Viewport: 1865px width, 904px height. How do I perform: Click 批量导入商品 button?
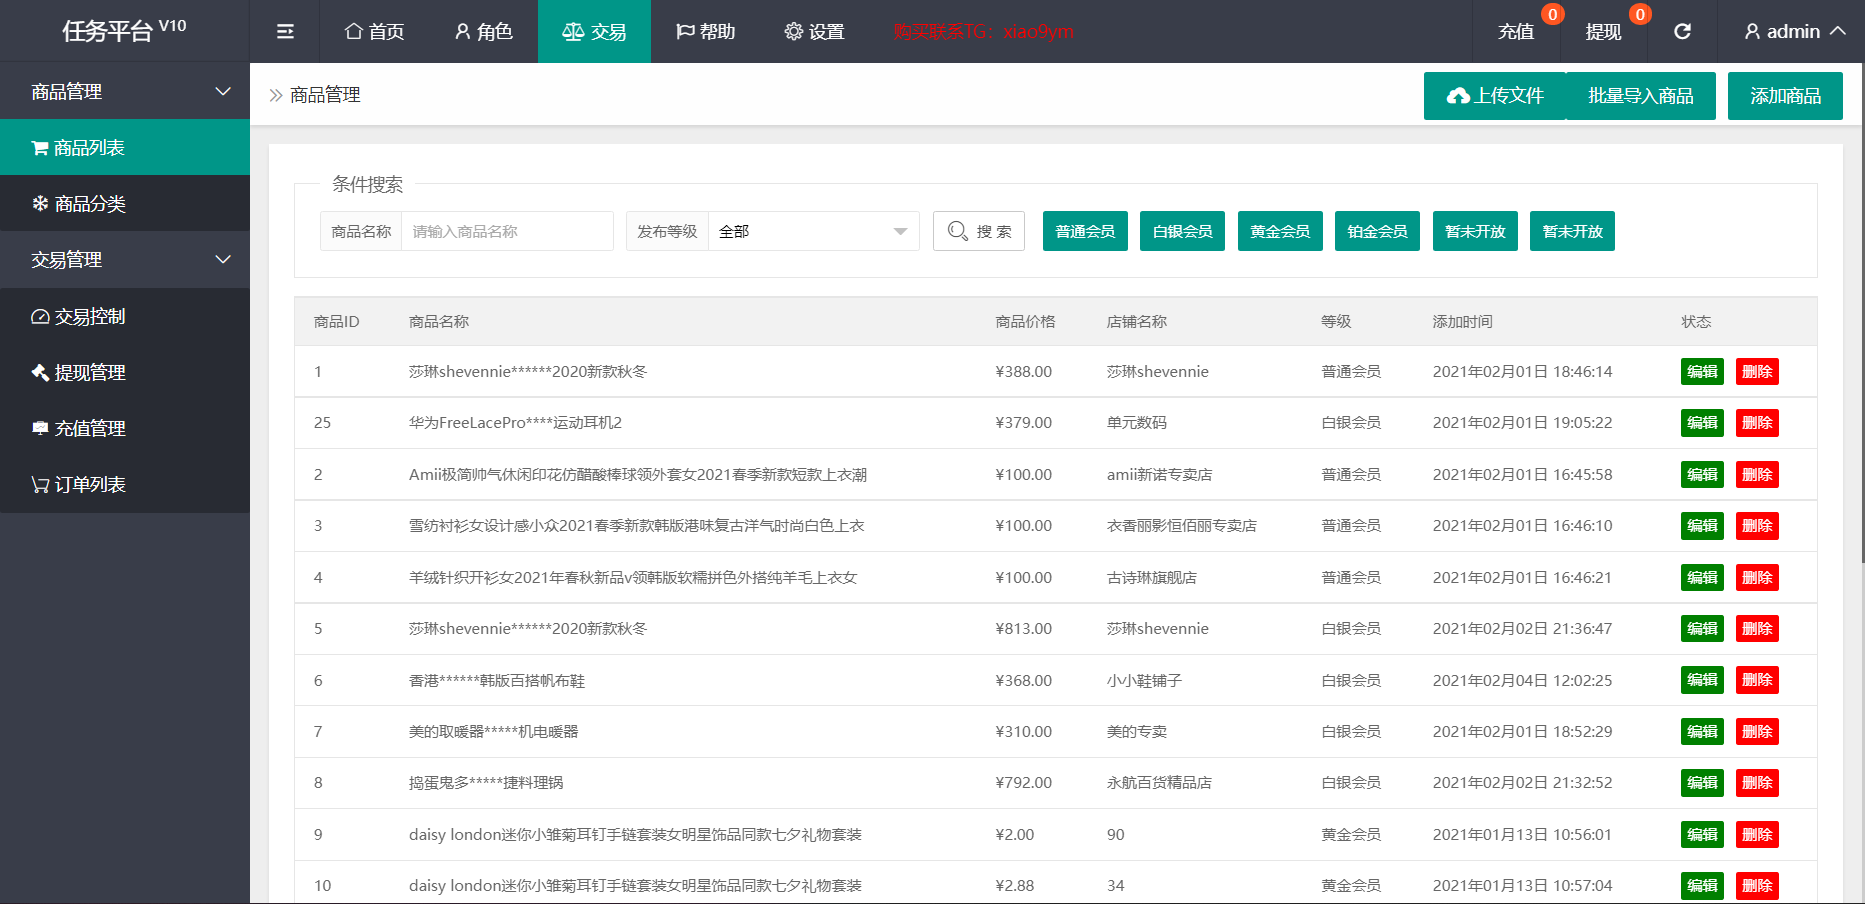pyautogui.click(x=1641, y=96)
